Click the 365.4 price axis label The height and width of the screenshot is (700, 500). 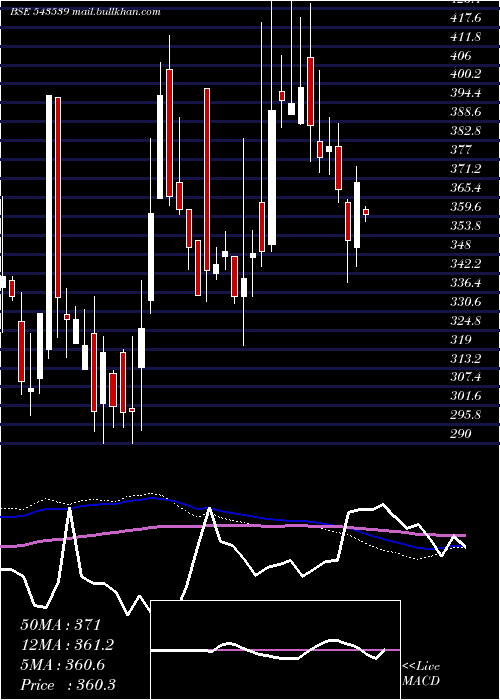pyautogui.click(x=466, y=188)
